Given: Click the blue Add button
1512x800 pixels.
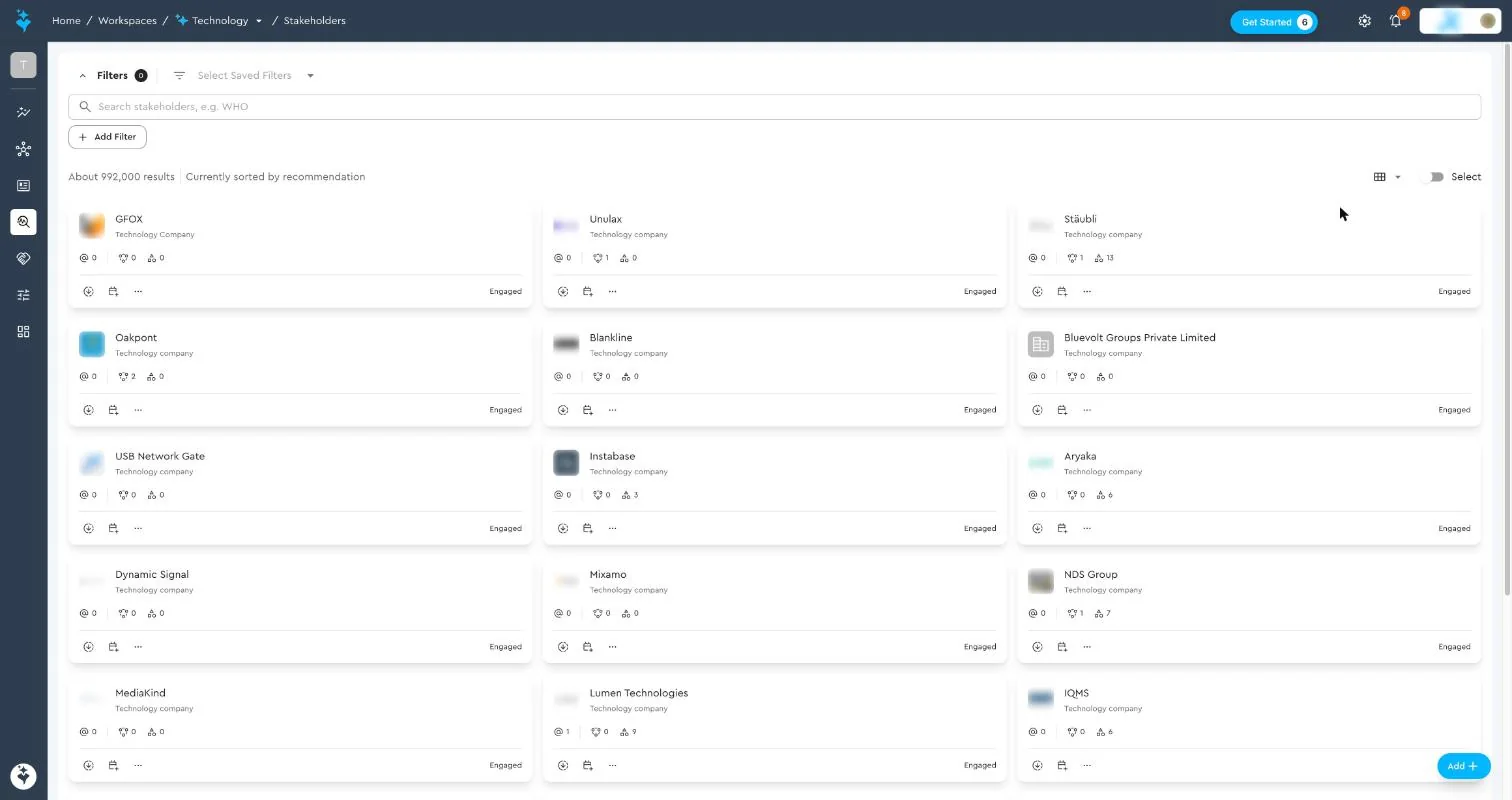Looking at the screenshot, I should pyautogui.click(x=1463, y=766).
